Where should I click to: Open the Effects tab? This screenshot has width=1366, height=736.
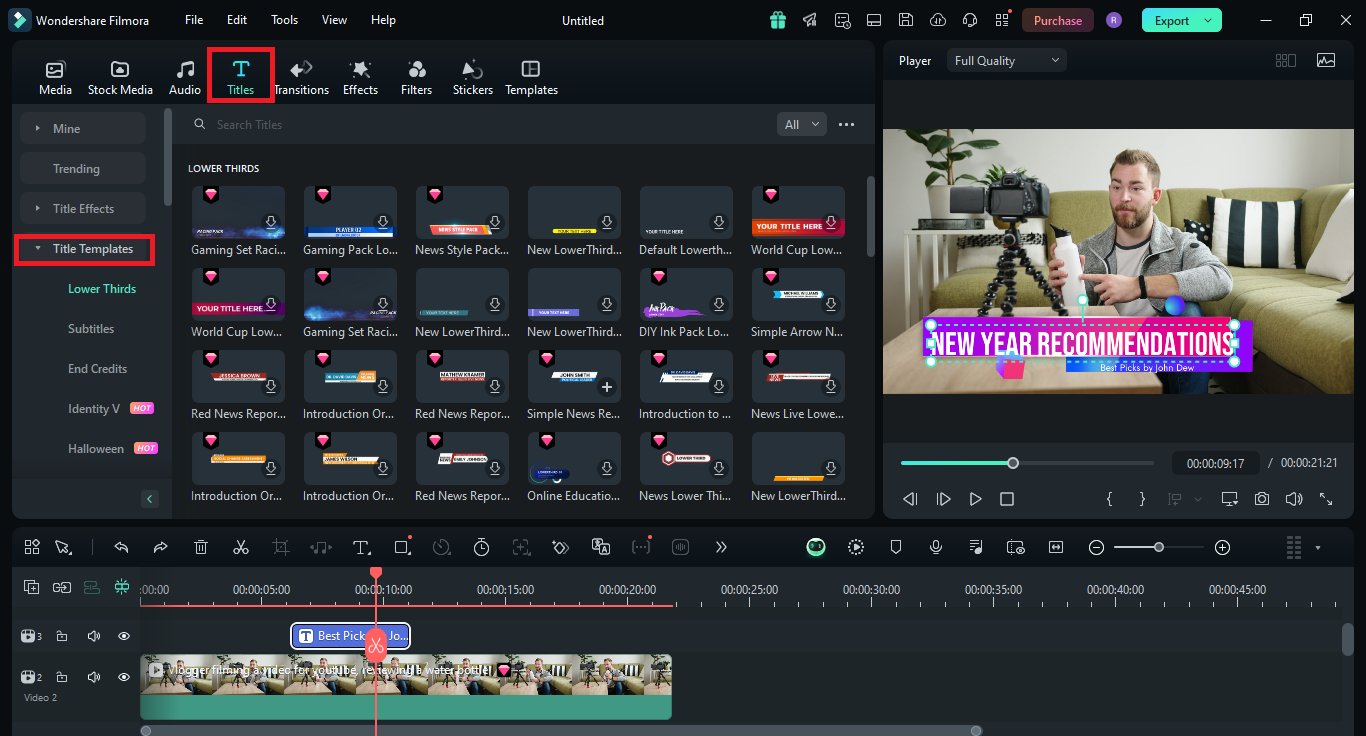(360, 78)
